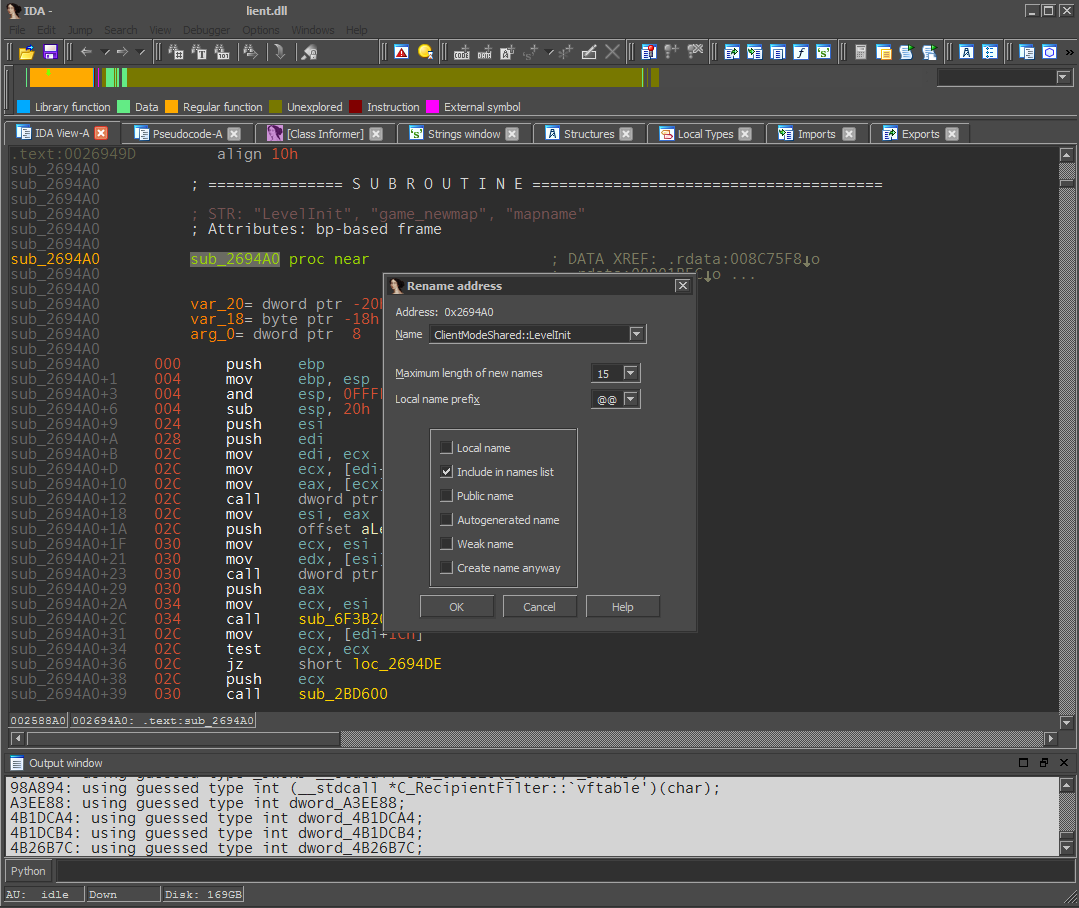1079x908 pixels.
Task: Switch to the Strings window tab
Action: click(x=464, y=133)
